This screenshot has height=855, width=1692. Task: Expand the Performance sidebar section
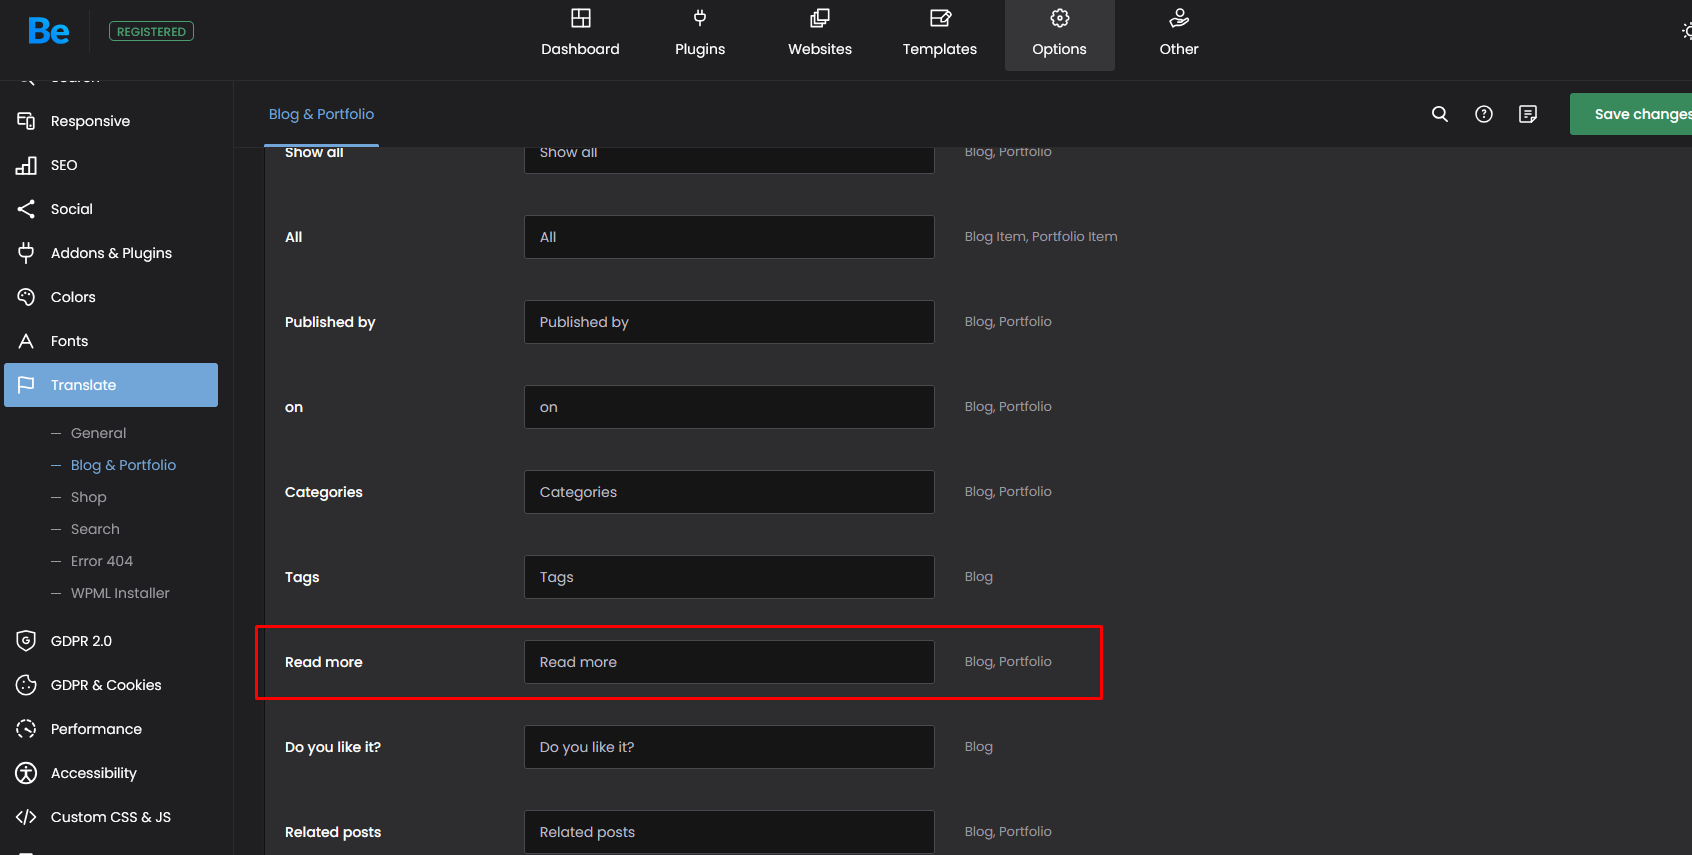pyautogui.click(x=96, y=729)
